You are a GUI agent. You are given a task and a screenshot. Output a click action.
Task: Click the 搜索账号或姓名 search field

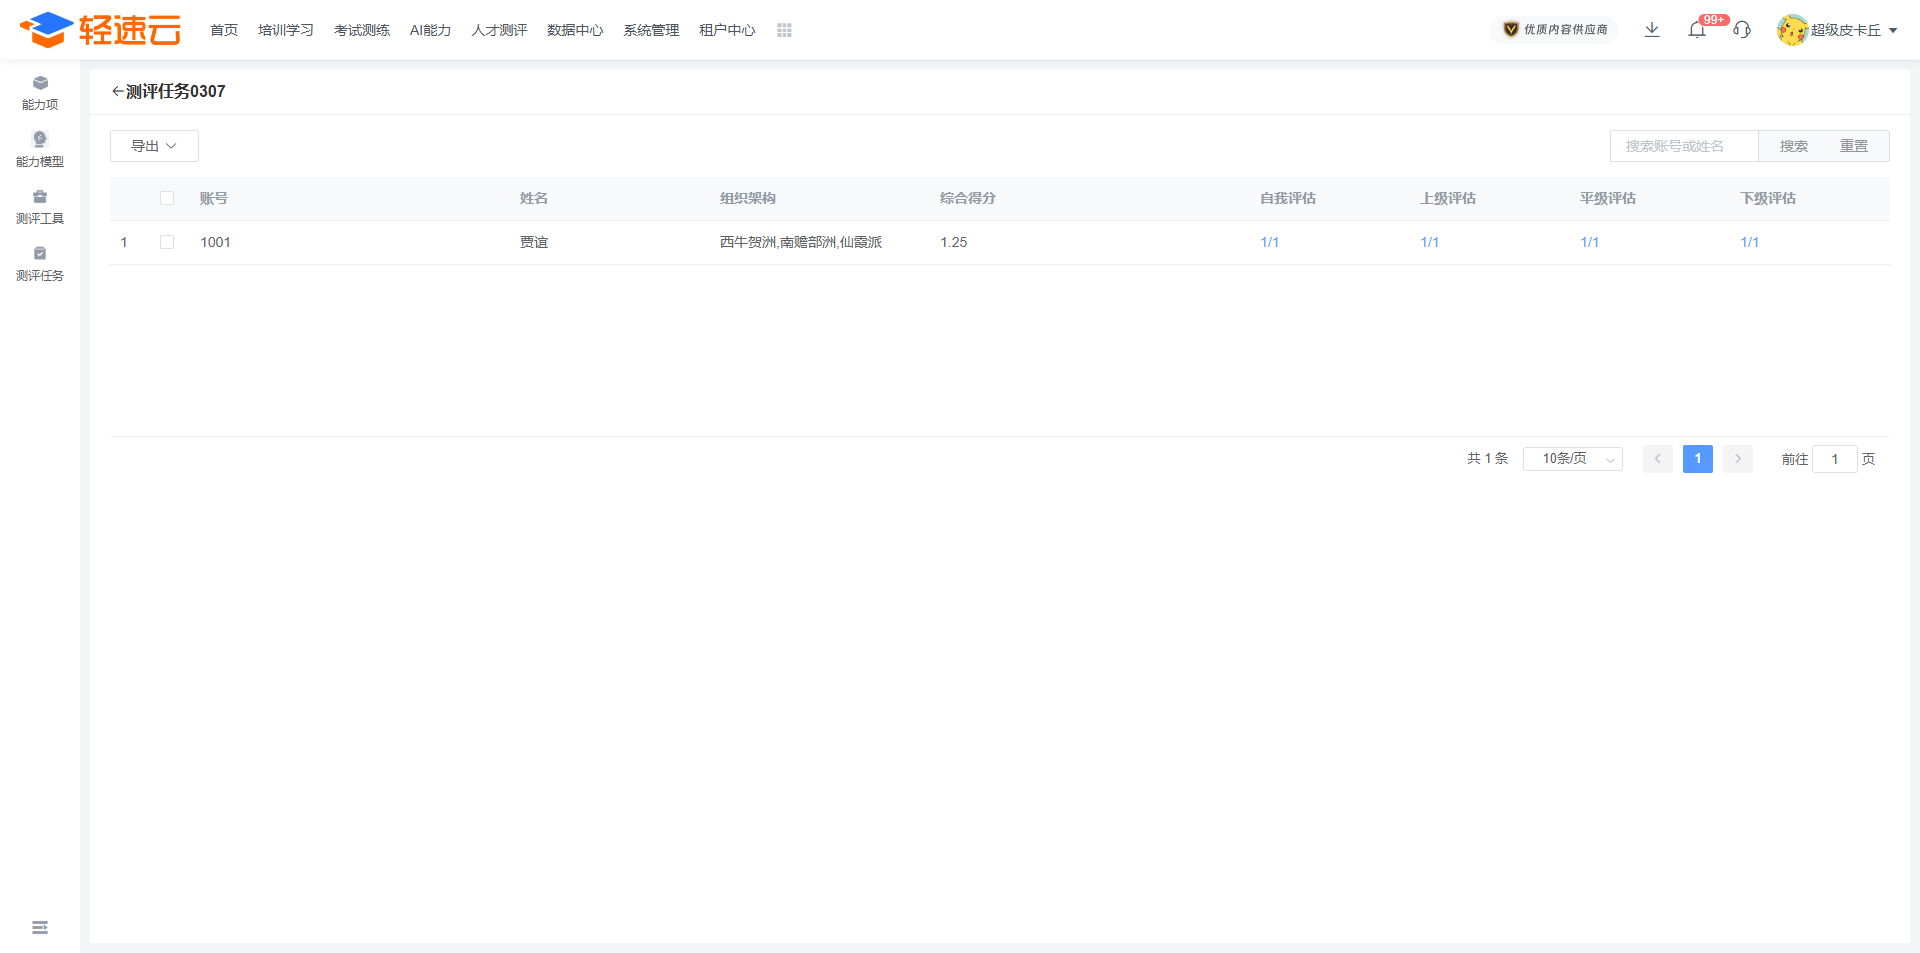(1684, 146)
